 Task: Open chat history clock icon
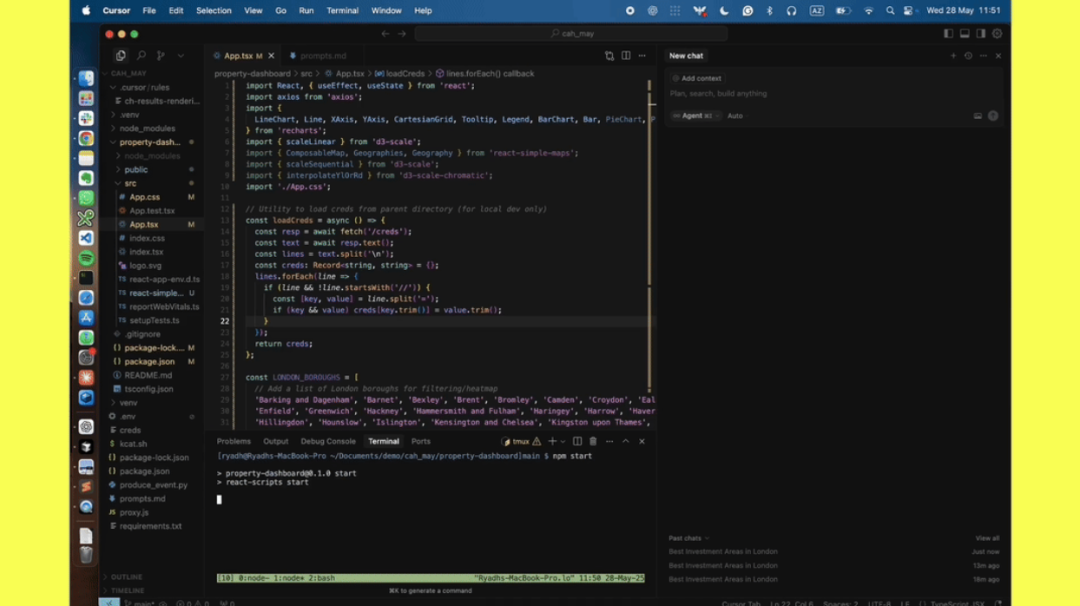coord(968,56)
